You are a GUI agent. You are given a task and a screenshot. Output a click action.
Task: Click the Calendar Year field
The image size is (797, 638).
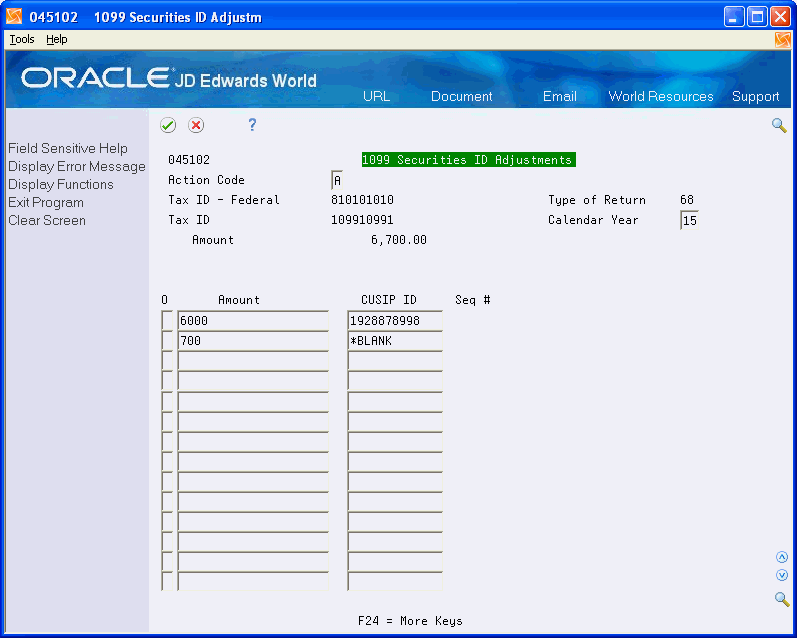tap(689, 220)
